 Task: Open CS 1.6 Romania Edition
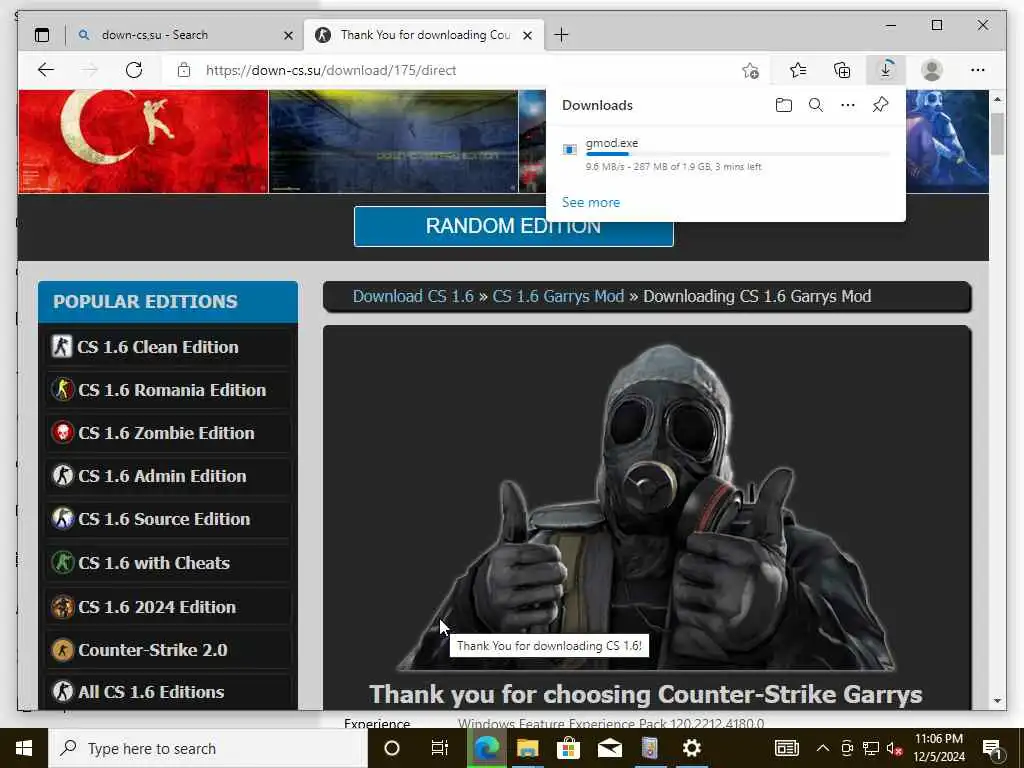coord(168,390)
